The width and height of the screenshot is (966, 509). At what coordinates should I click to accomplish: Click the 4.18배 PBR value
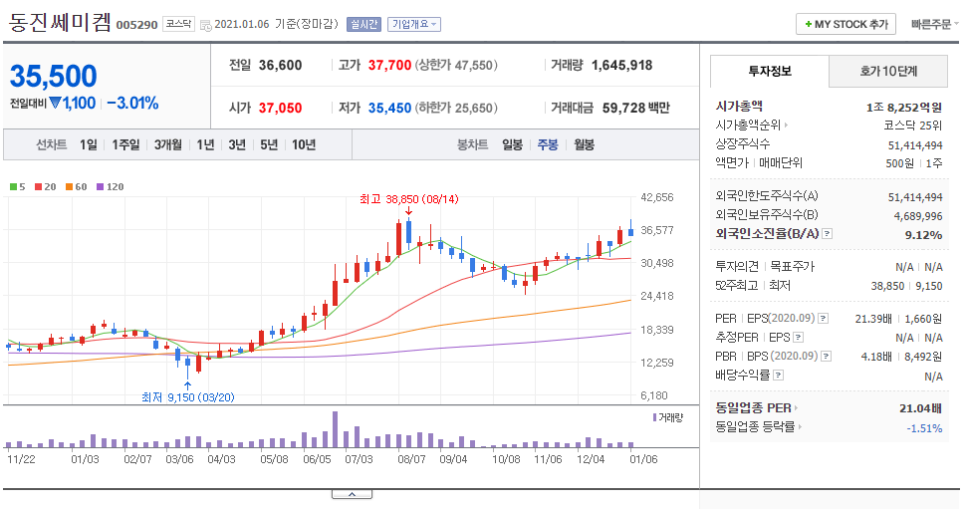point(876,357)
